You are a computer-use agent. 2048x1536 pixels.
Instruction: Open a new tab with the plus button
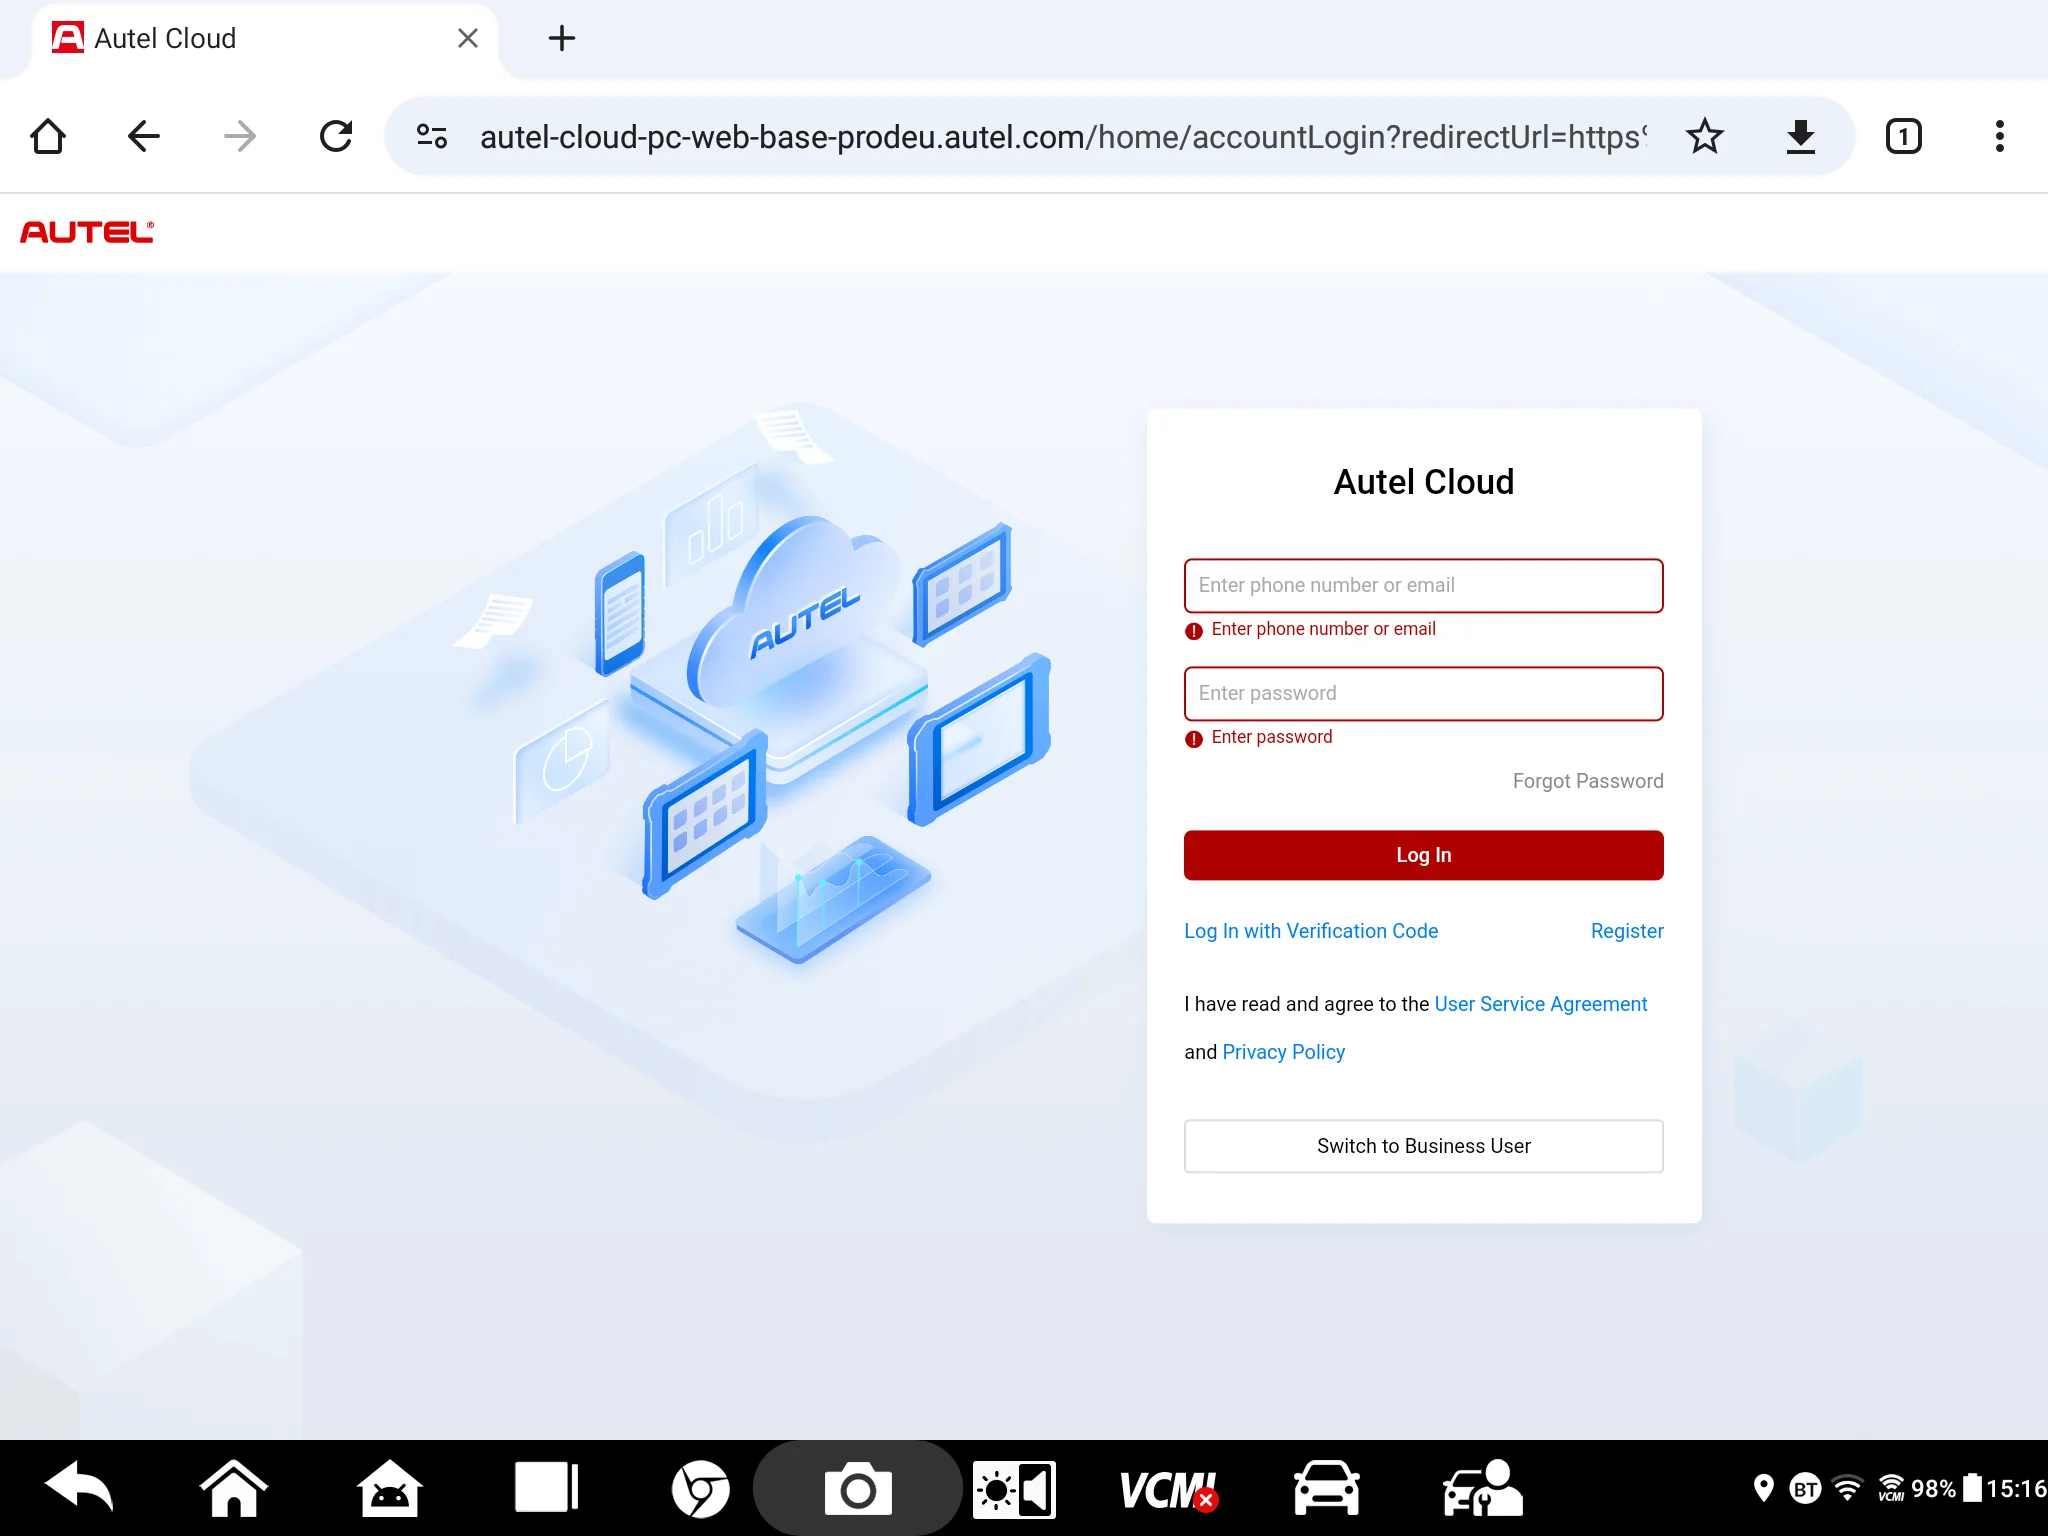point(562,38)
